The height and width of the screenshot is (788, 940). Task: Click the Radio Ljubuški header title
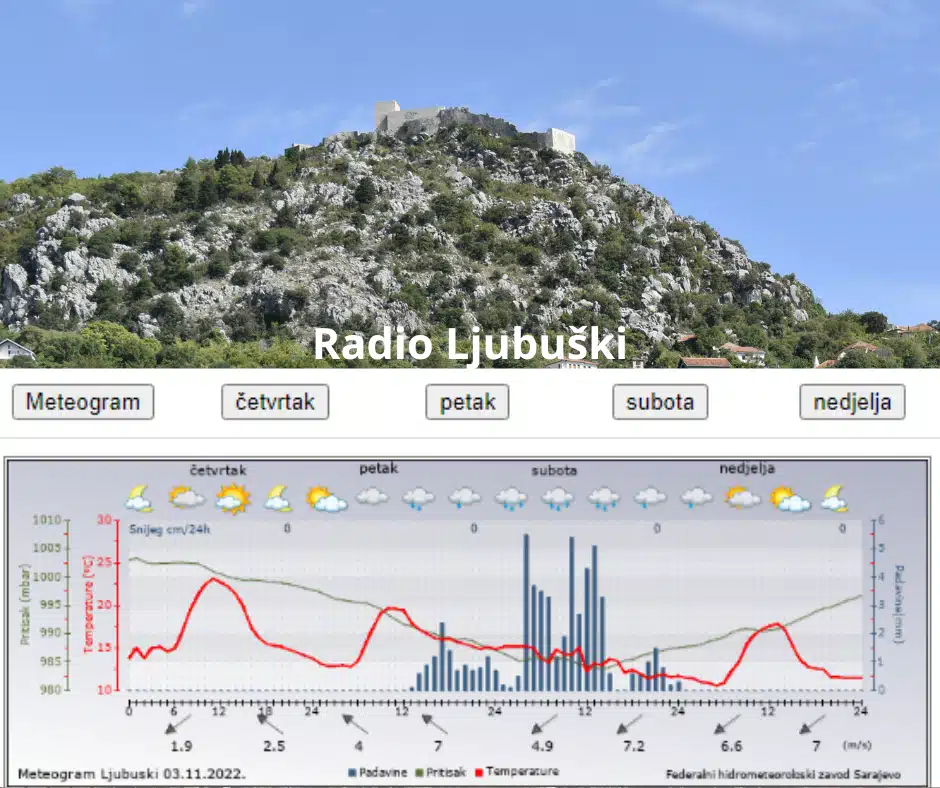(470, 344)
